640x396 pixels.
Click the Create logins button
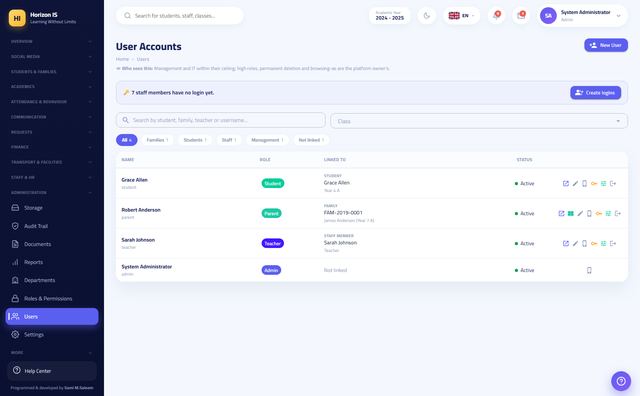[x=596, y=93]
